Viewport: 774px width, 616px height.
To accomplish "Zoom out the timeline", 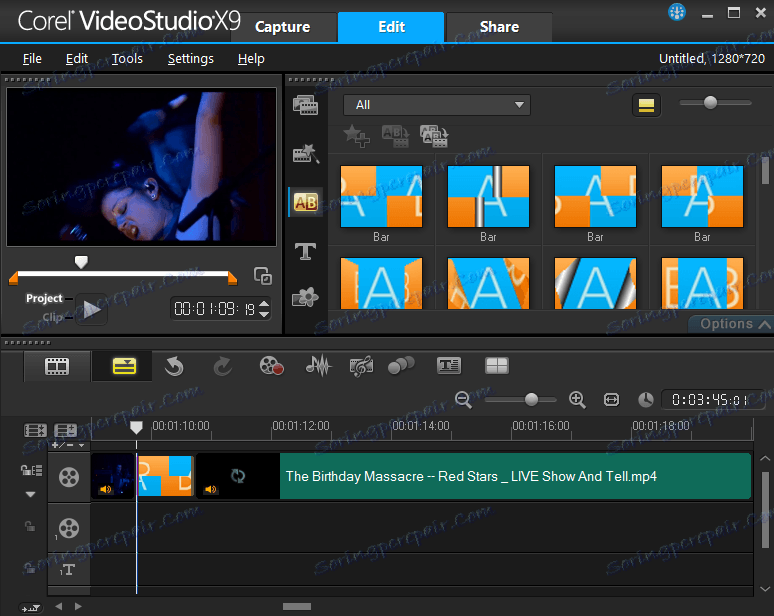I will 464,399.
